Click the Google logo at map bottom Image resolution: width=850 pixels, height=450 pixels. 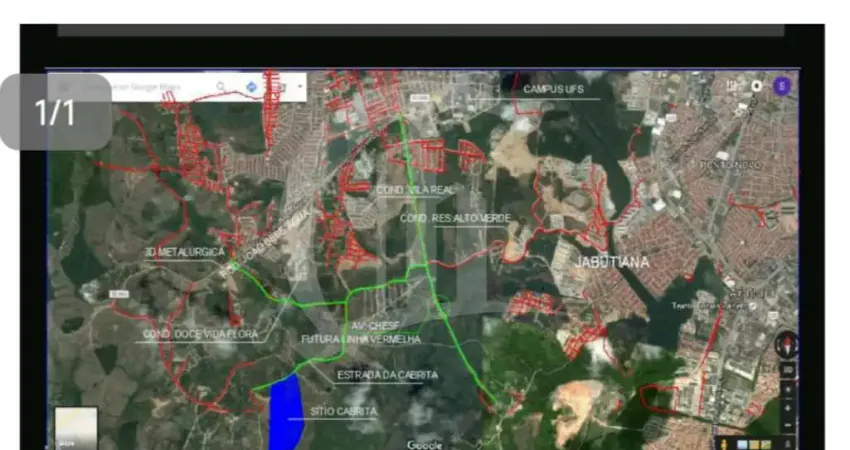425,444
